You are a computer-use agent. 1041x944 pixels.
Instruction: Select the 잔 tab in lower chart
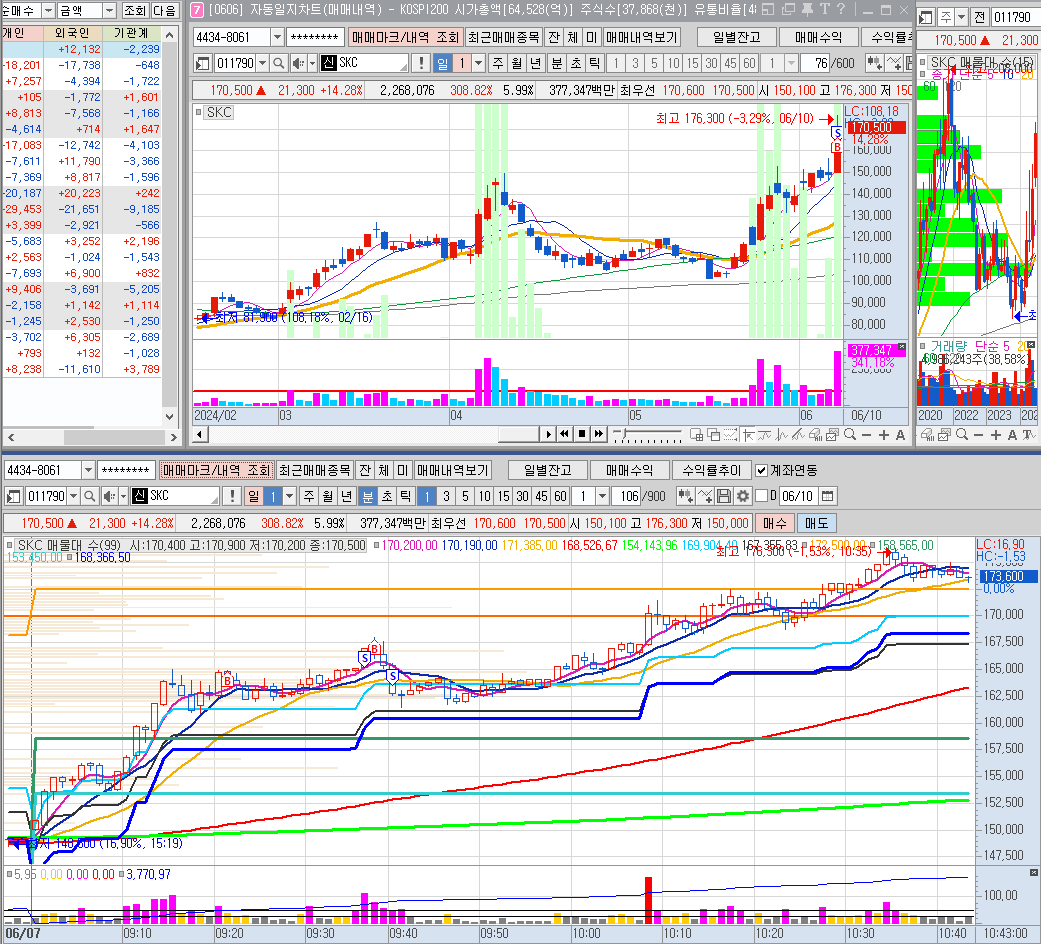pyautogui.click(x=364, y=471)
